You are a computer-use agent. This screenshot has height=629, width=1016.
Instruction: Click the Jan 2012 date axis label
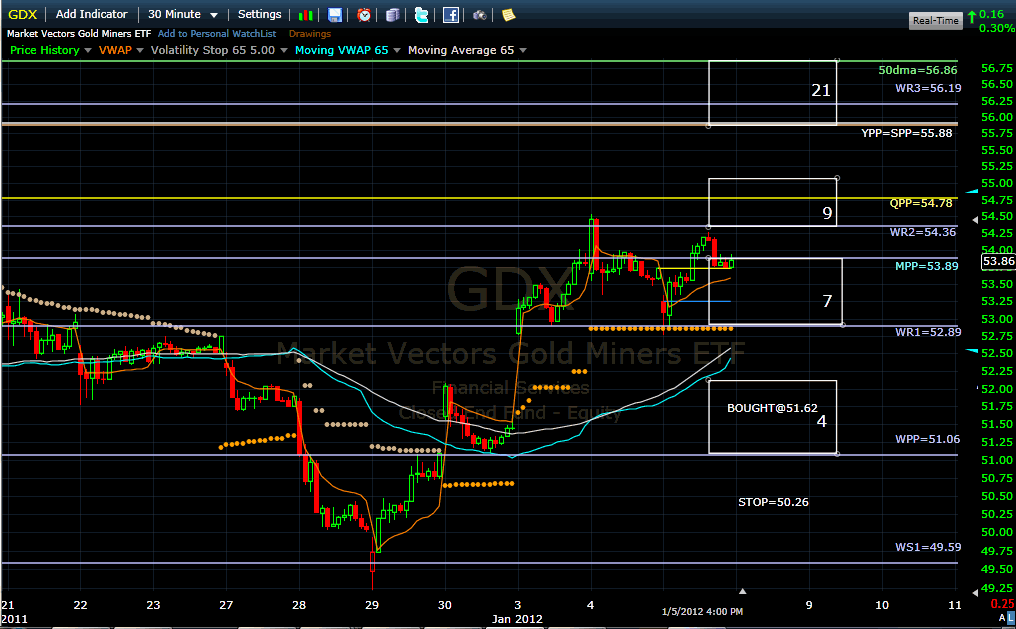pyautogui.click(x=517, y=619)
